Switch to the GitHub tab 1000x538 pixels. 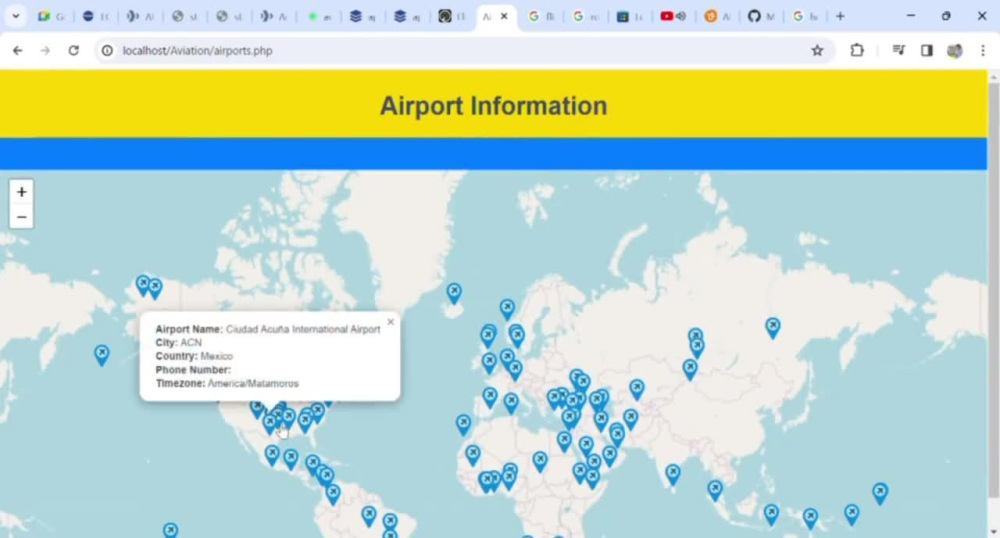click(x=761, y=16)
